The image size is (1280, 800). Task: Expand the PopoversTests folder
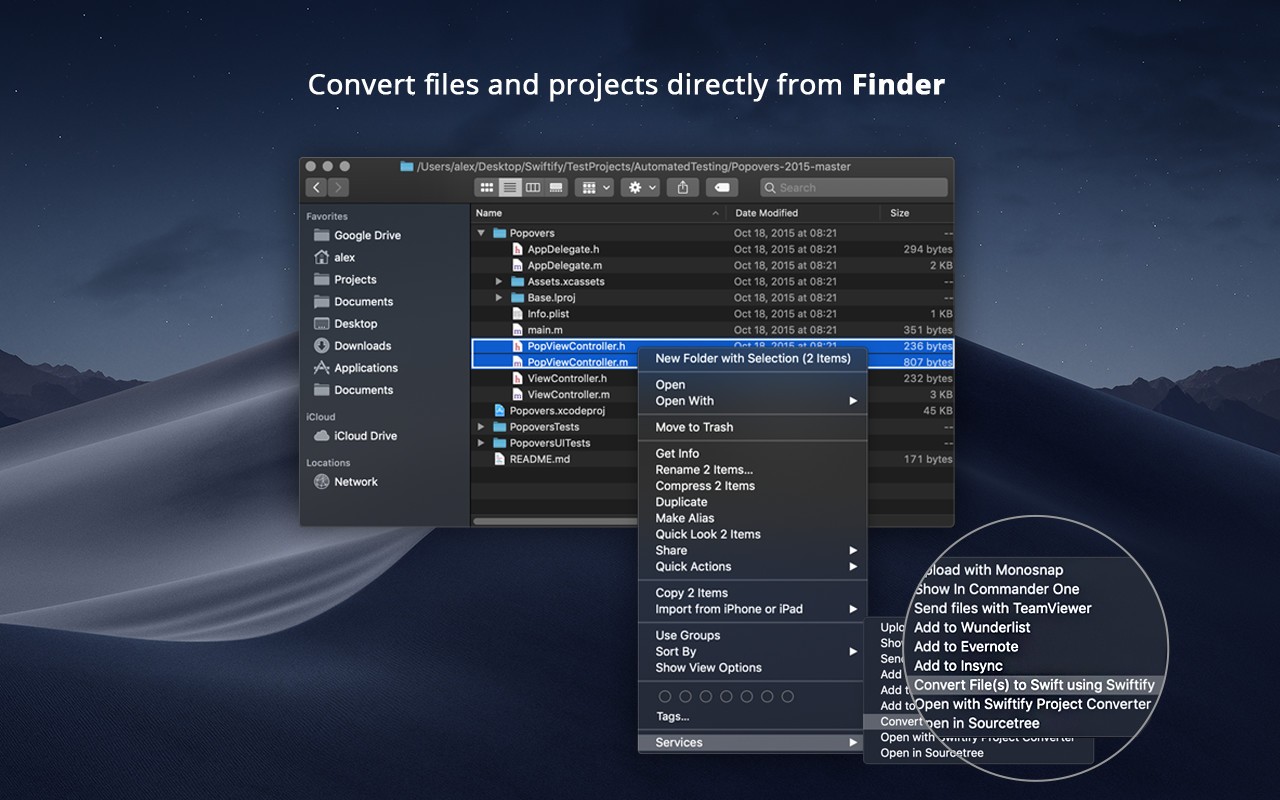click(481, 426)
